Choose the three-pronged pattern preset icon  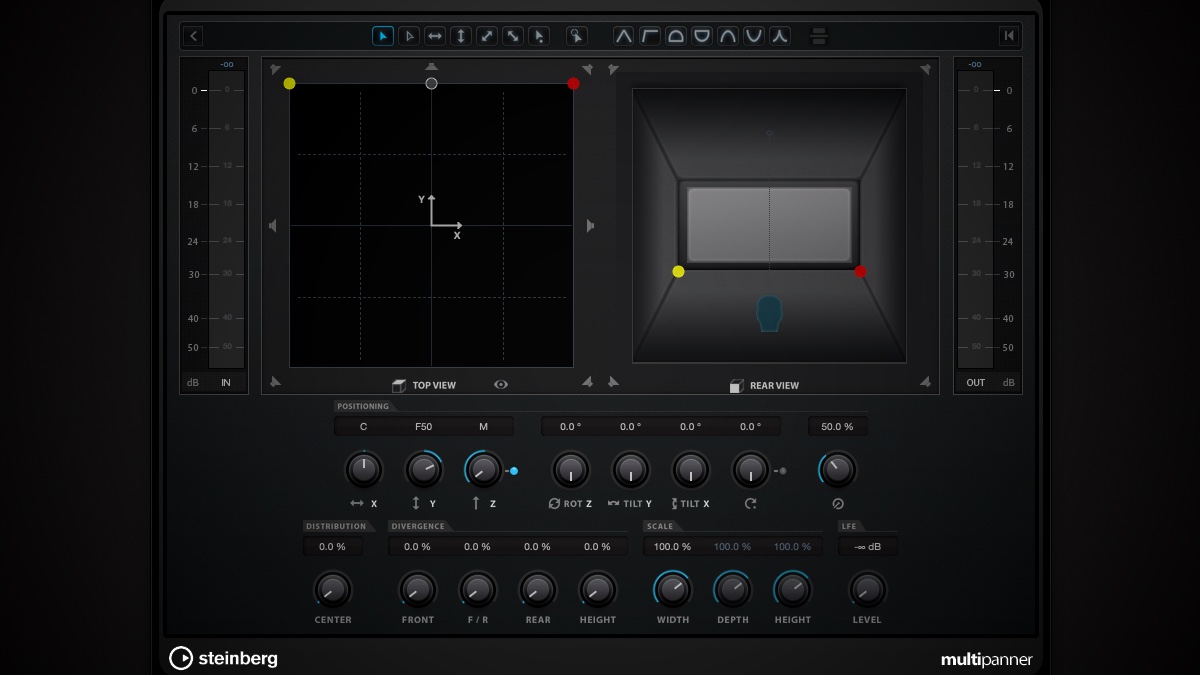tap(780, 36)
